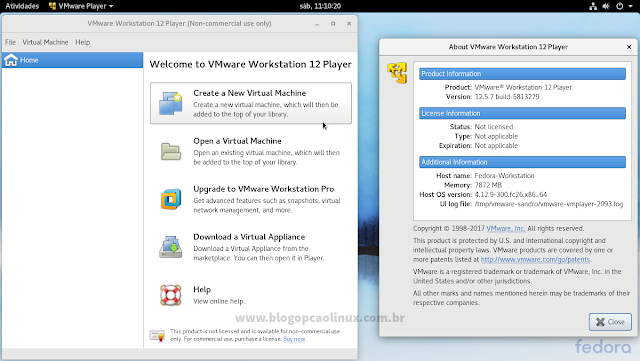Click the Upgrade to Workstation Pro icon

(x=171, y=199)
